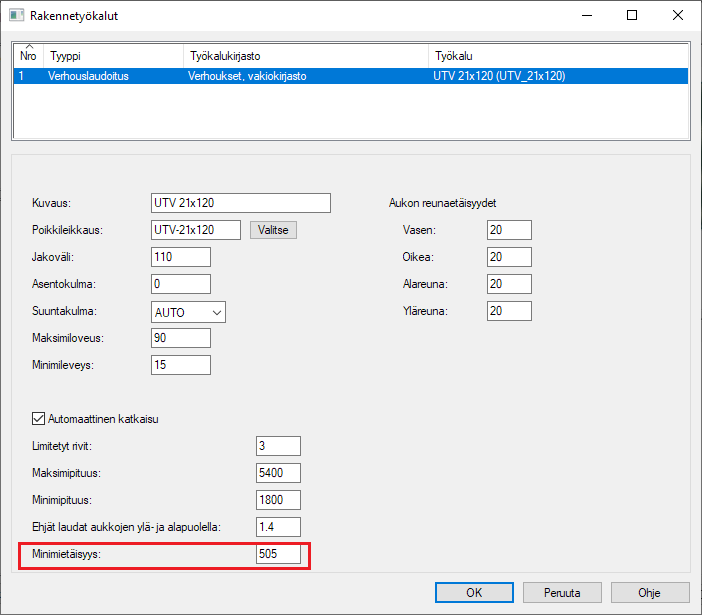Open the Suuntakulma AUTO dropdown
The width and height of the screenshot is (702, 615).
pos(189,312)
